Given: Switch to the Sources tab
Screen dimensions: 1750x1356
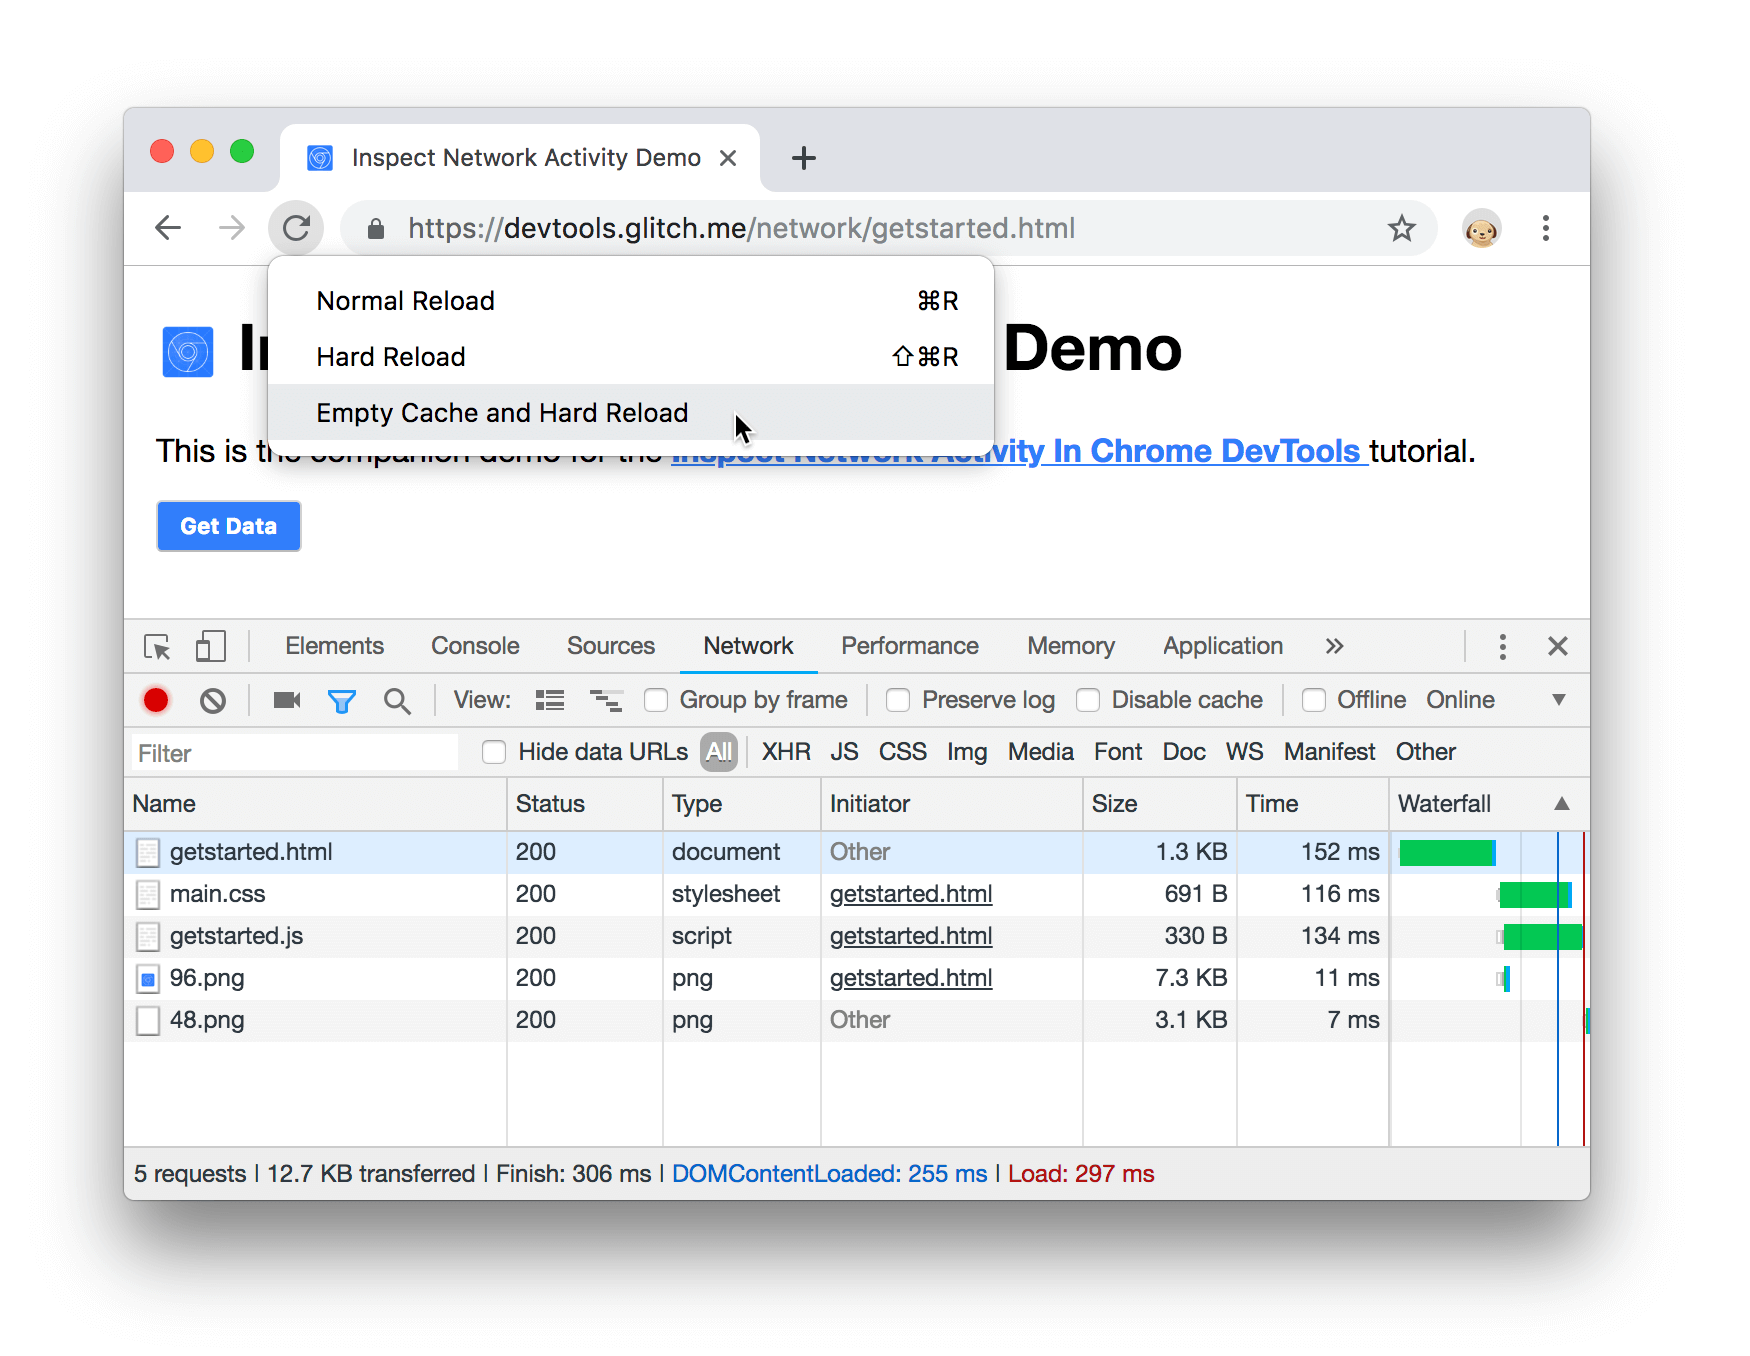Looking at the screenshot, I should tap(610, 646).
